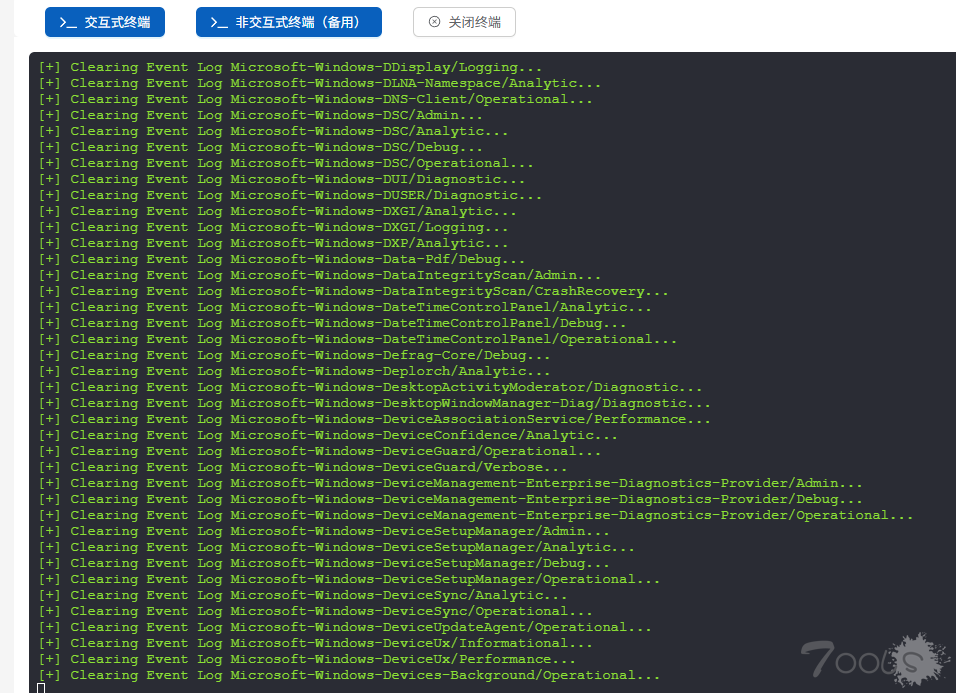Select line Microsoft-Windows-Deplorch/Analytic
956x693 pixels.
[294, 371]
